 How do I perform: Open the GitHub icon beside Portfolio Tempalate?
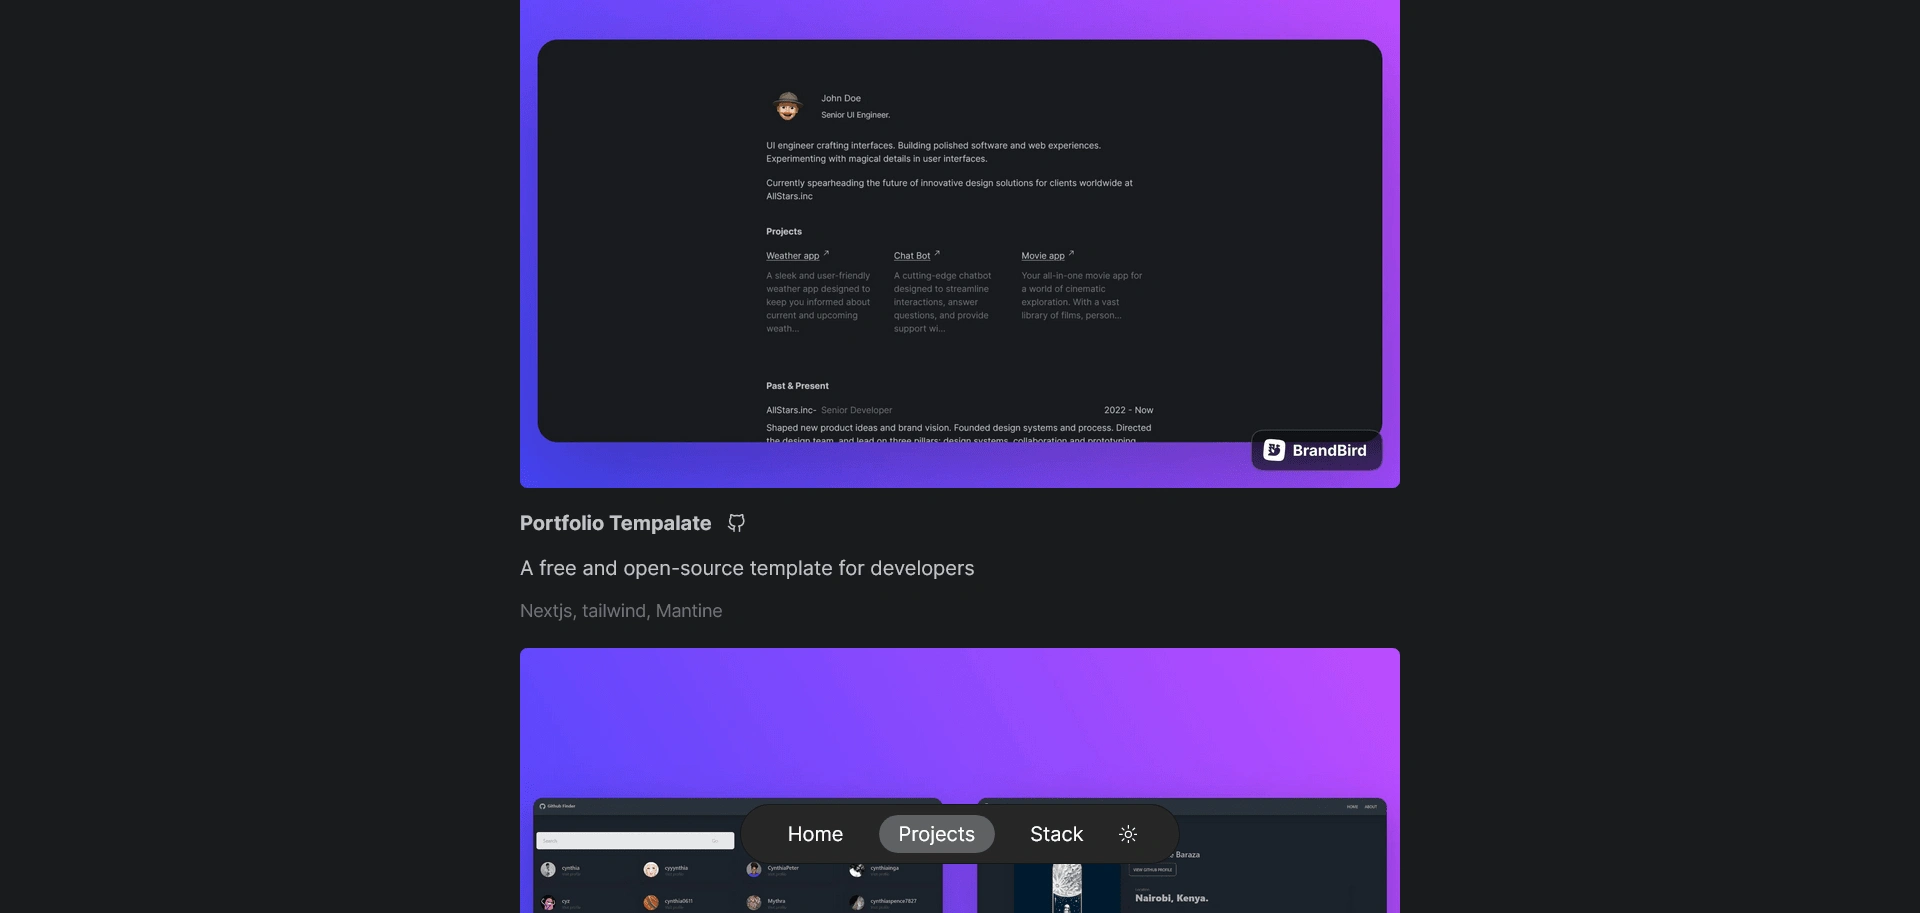coord(736,523)
